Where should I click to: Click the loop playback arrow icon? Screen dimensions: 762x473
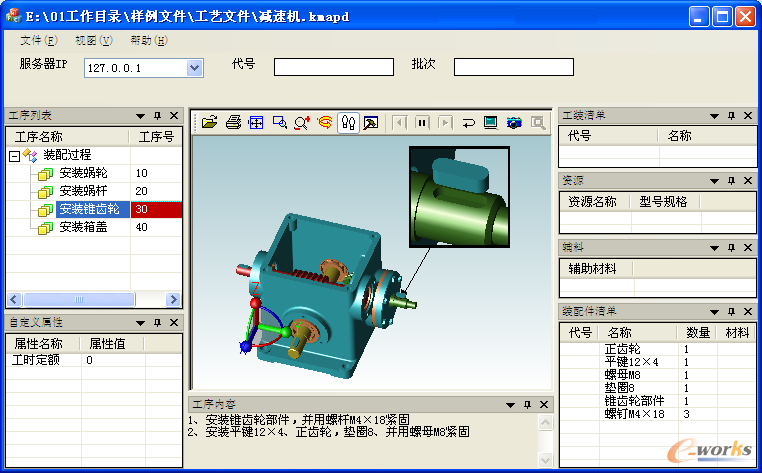click(x=468, y=123)
